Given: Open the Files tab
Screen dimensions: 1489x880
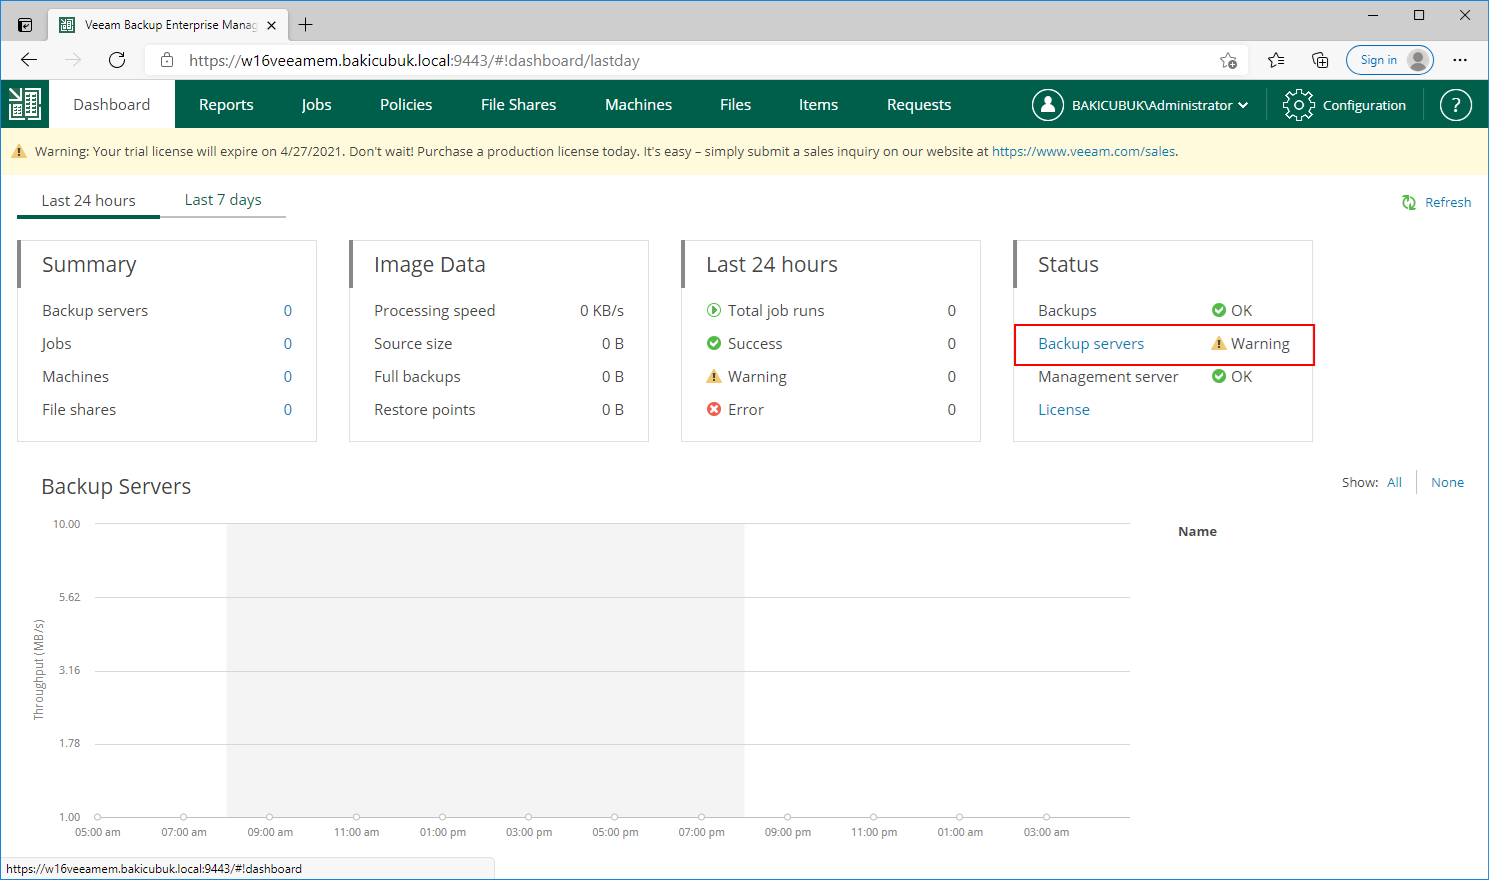Looking at the screenshot, I should 735,104.
